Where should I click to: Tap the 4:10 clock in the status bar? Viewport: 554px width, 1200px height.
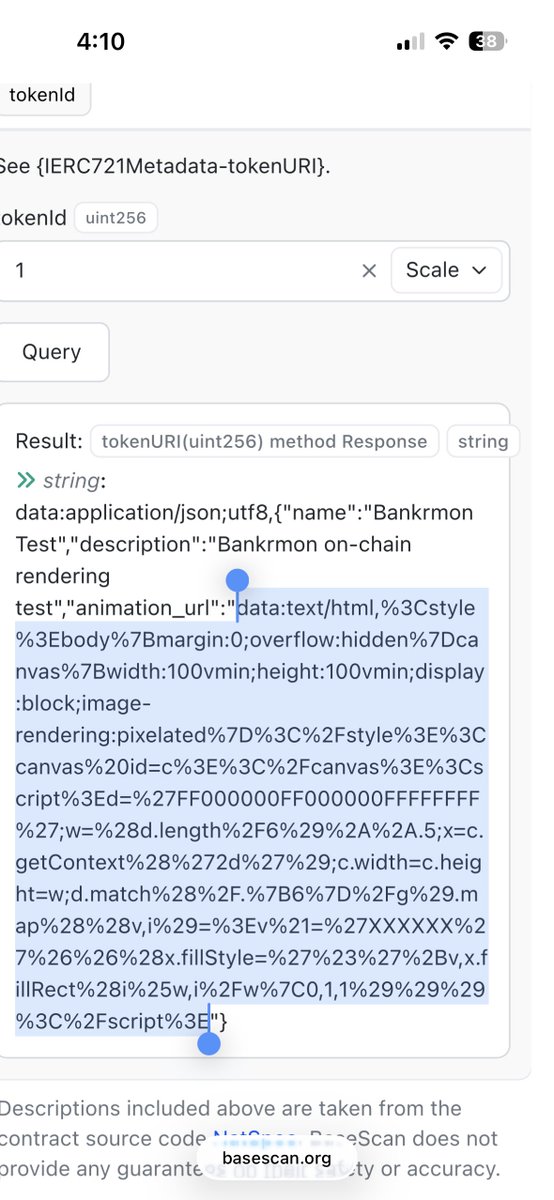(x=101, y=41)
